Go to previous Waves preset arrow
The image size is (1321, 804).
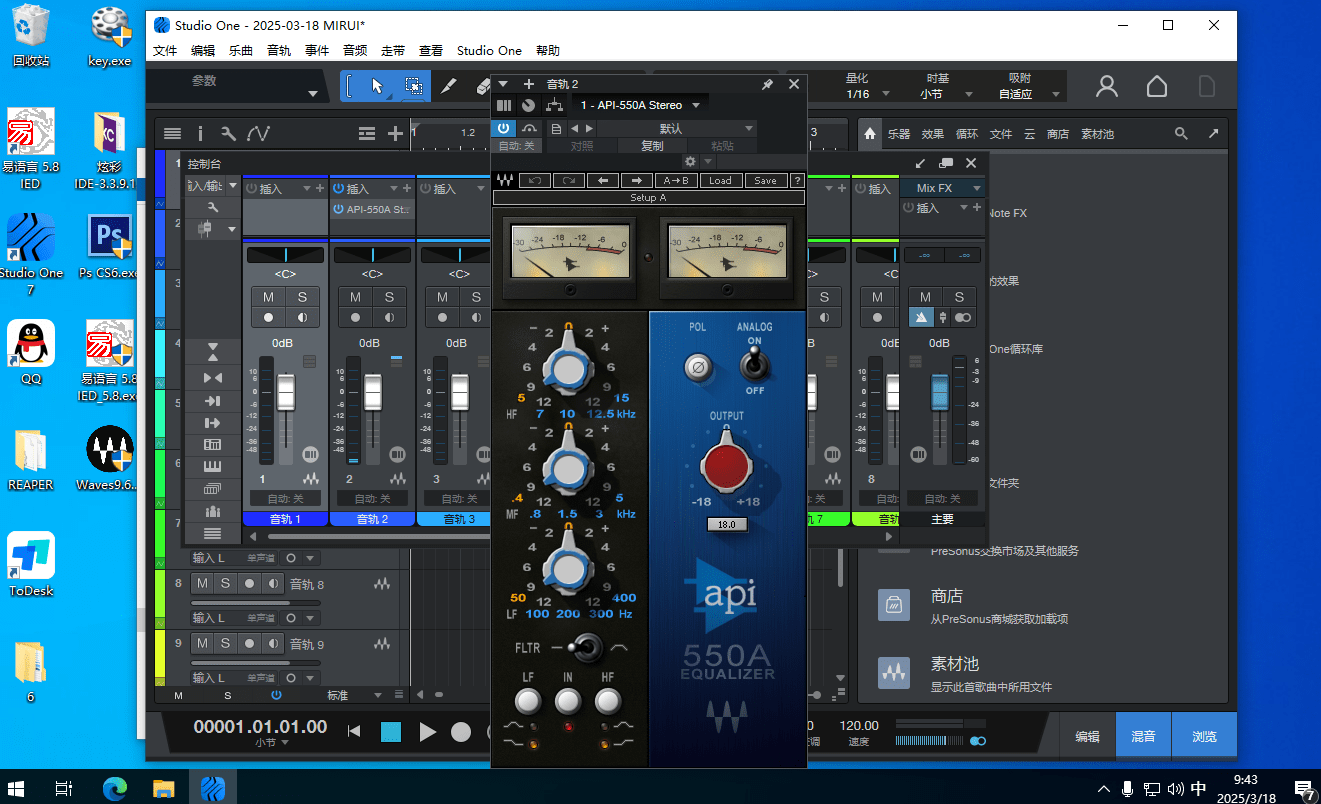click(603, 181)
